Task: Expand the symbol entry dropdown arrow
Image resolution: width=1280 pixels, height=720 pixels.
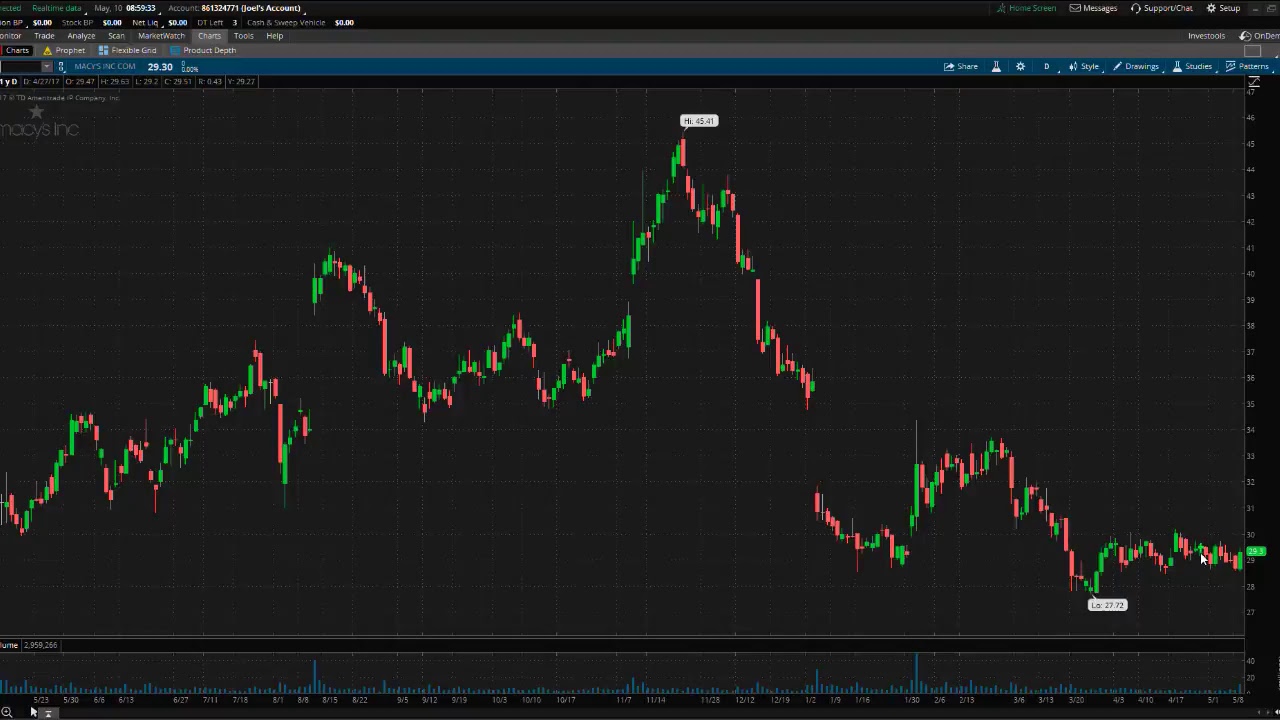Action: (46, 67)
